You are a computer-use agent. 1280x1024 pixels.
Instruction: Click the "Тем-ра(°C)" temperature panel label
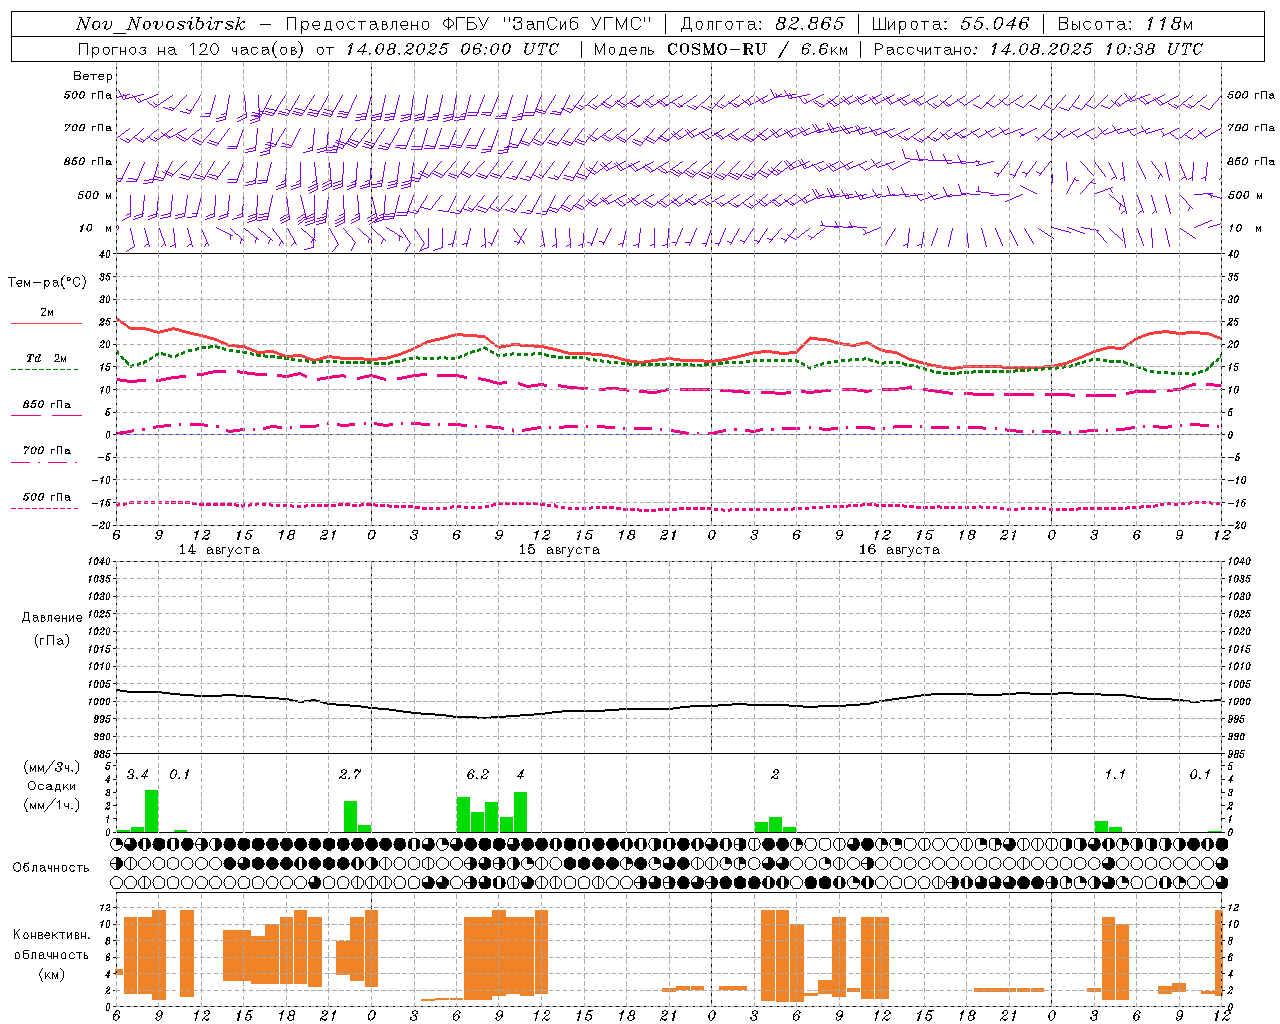pyautogui.click(x=47, y=283)
